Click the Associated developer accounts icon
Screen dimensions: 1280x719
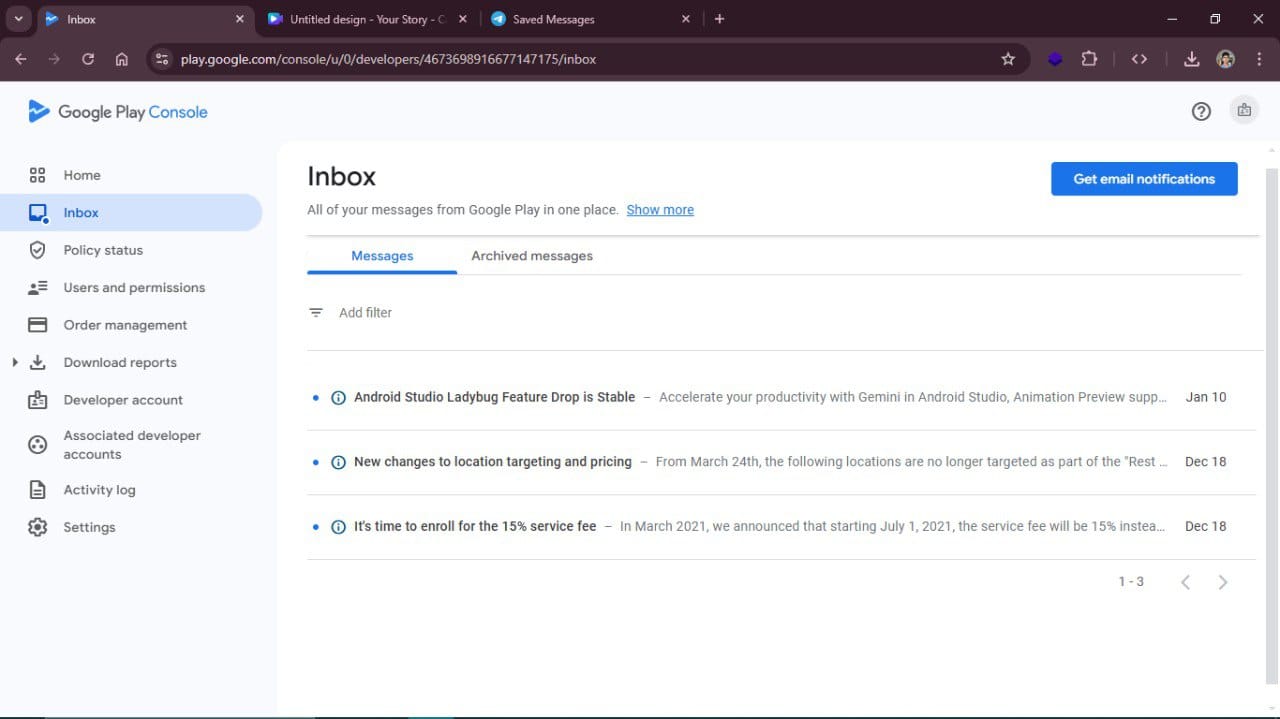38,445
